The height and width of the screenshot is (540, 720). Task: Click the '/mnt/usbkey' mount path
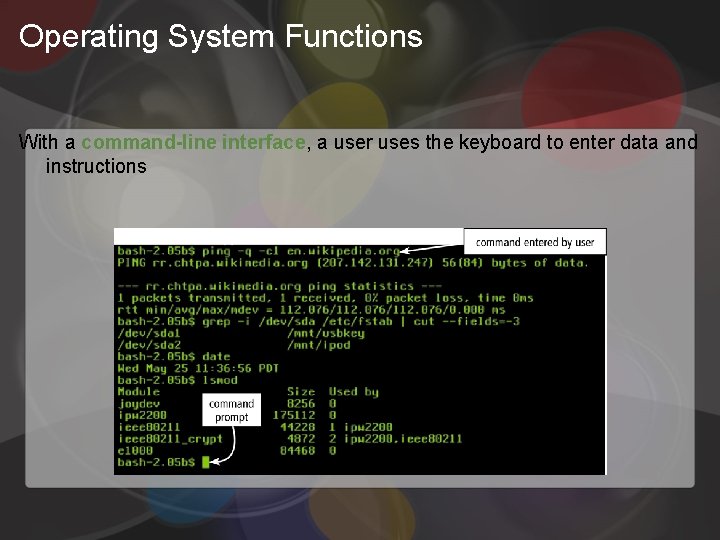point(326,333)
